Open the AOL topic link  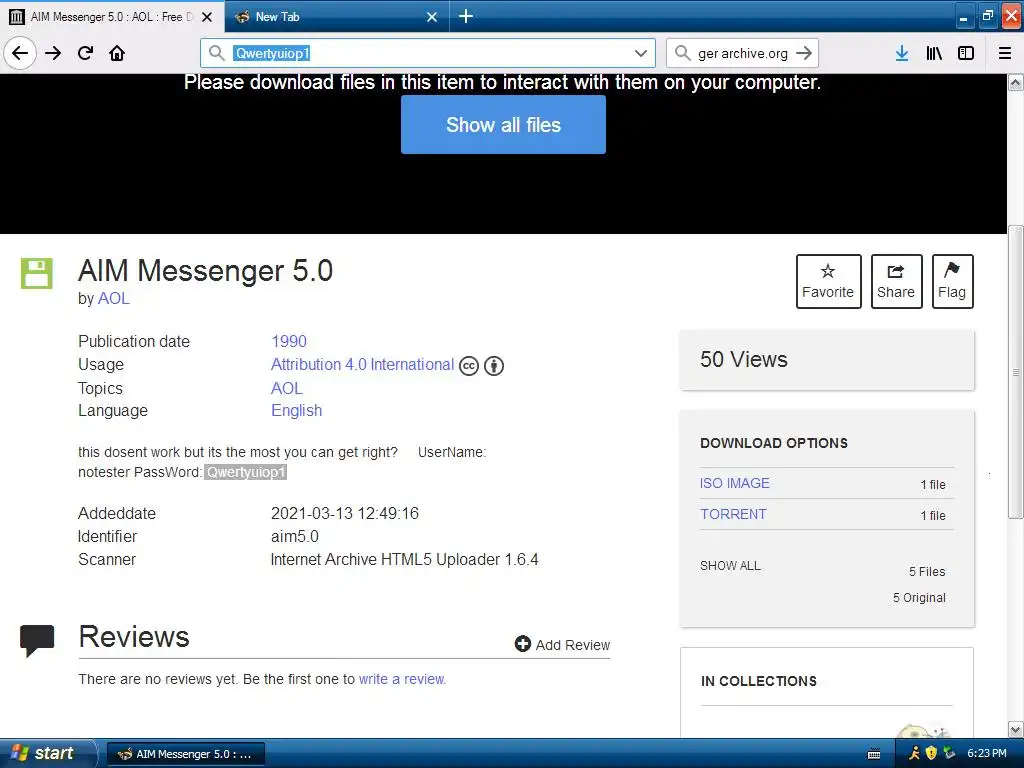tap(287, 389)
